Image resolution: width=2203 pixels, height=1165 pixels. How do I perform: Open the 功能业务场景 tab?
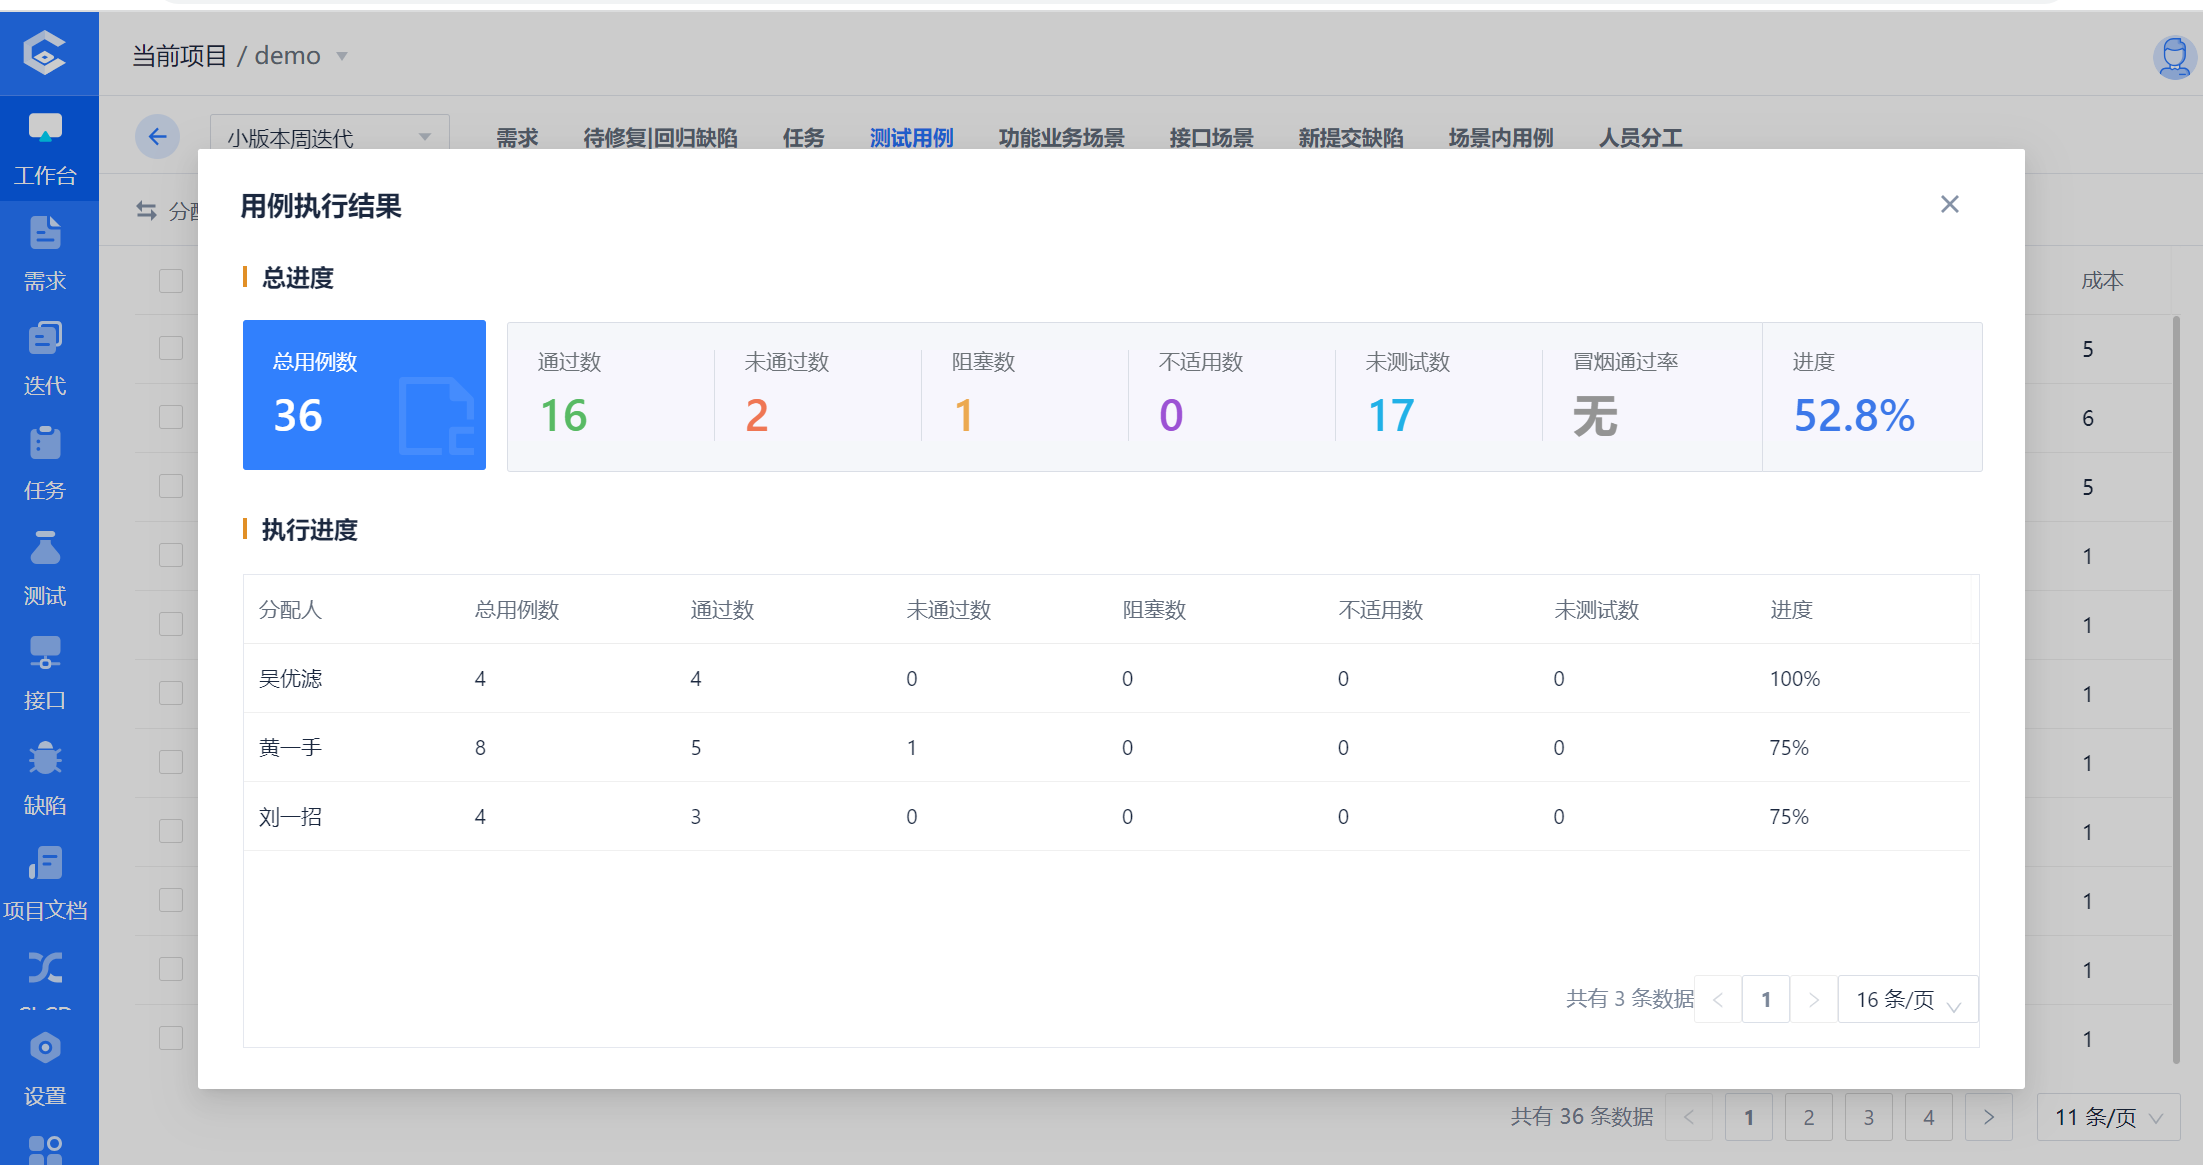(1061, 138)
